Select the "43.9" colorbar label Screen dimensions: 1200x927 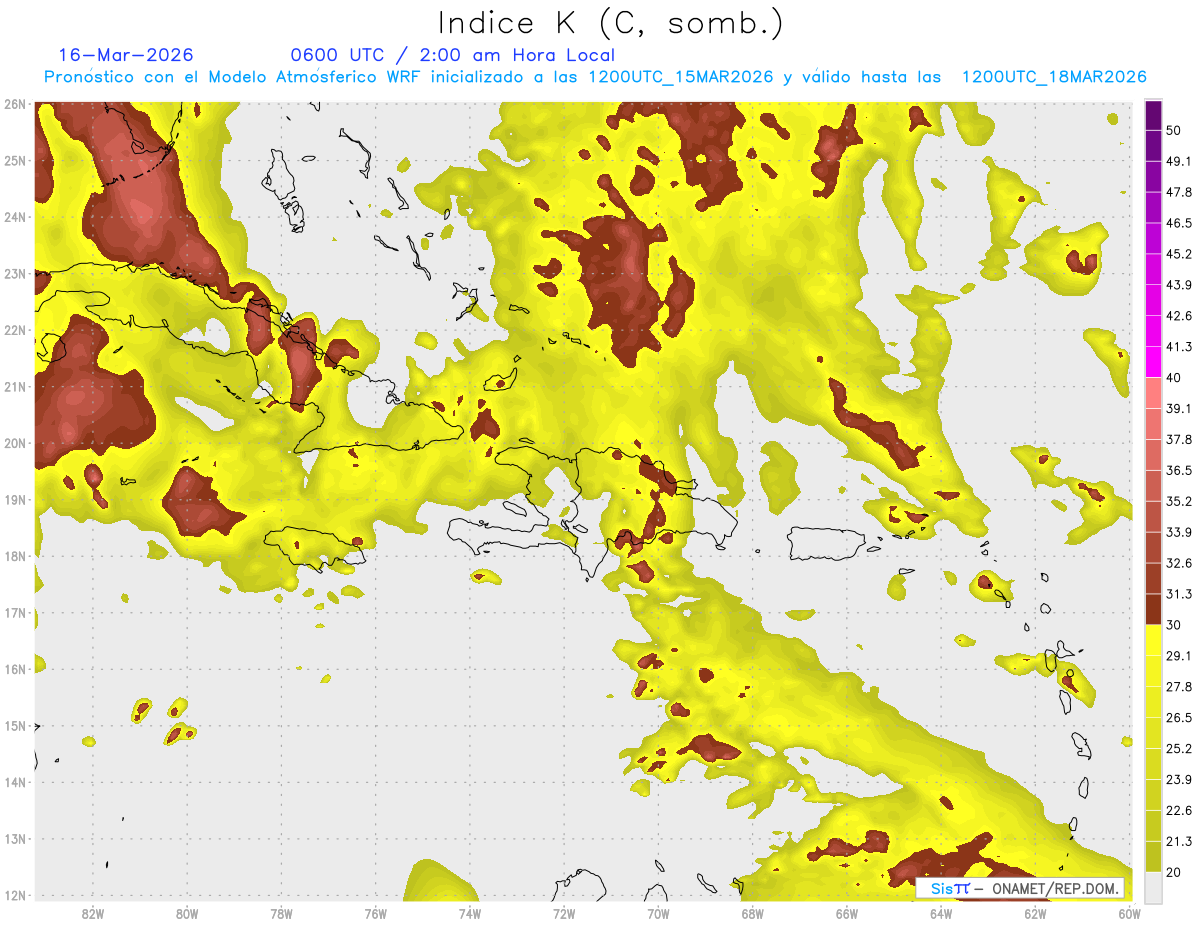click(1179, 285)
